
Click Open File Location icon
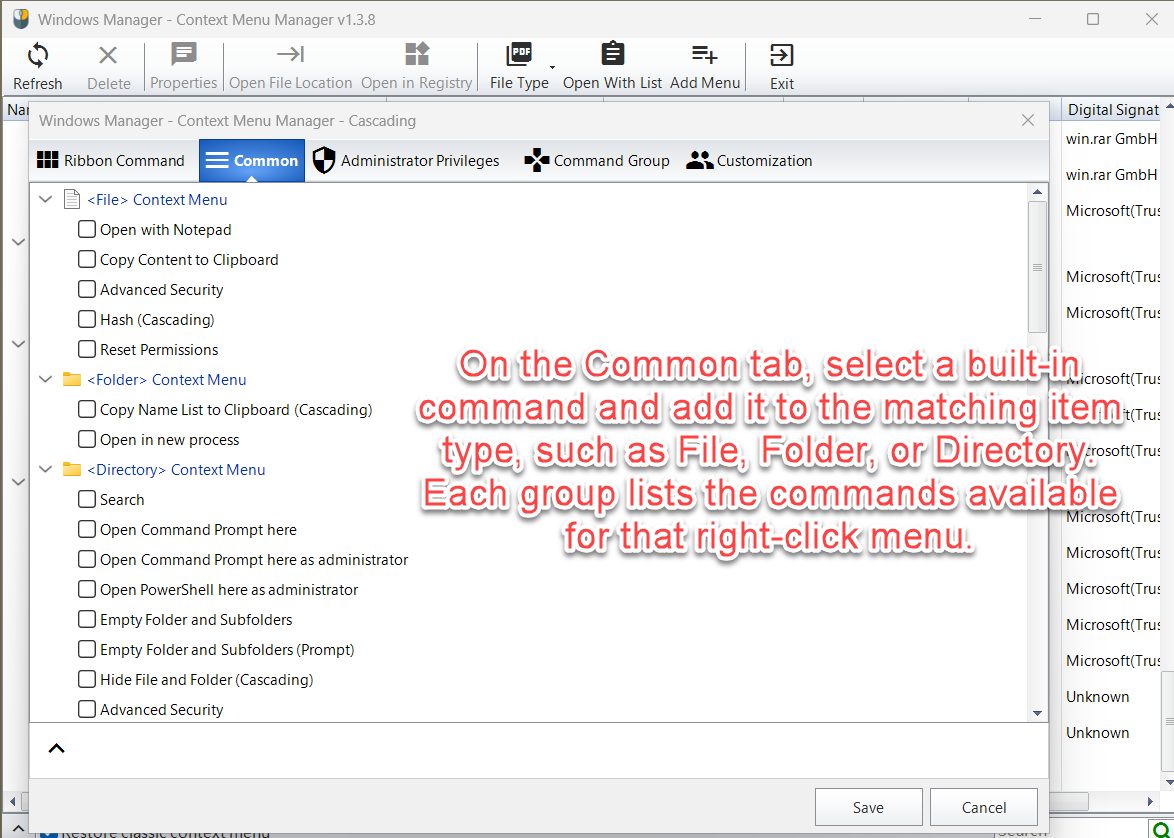pos(291,54)
